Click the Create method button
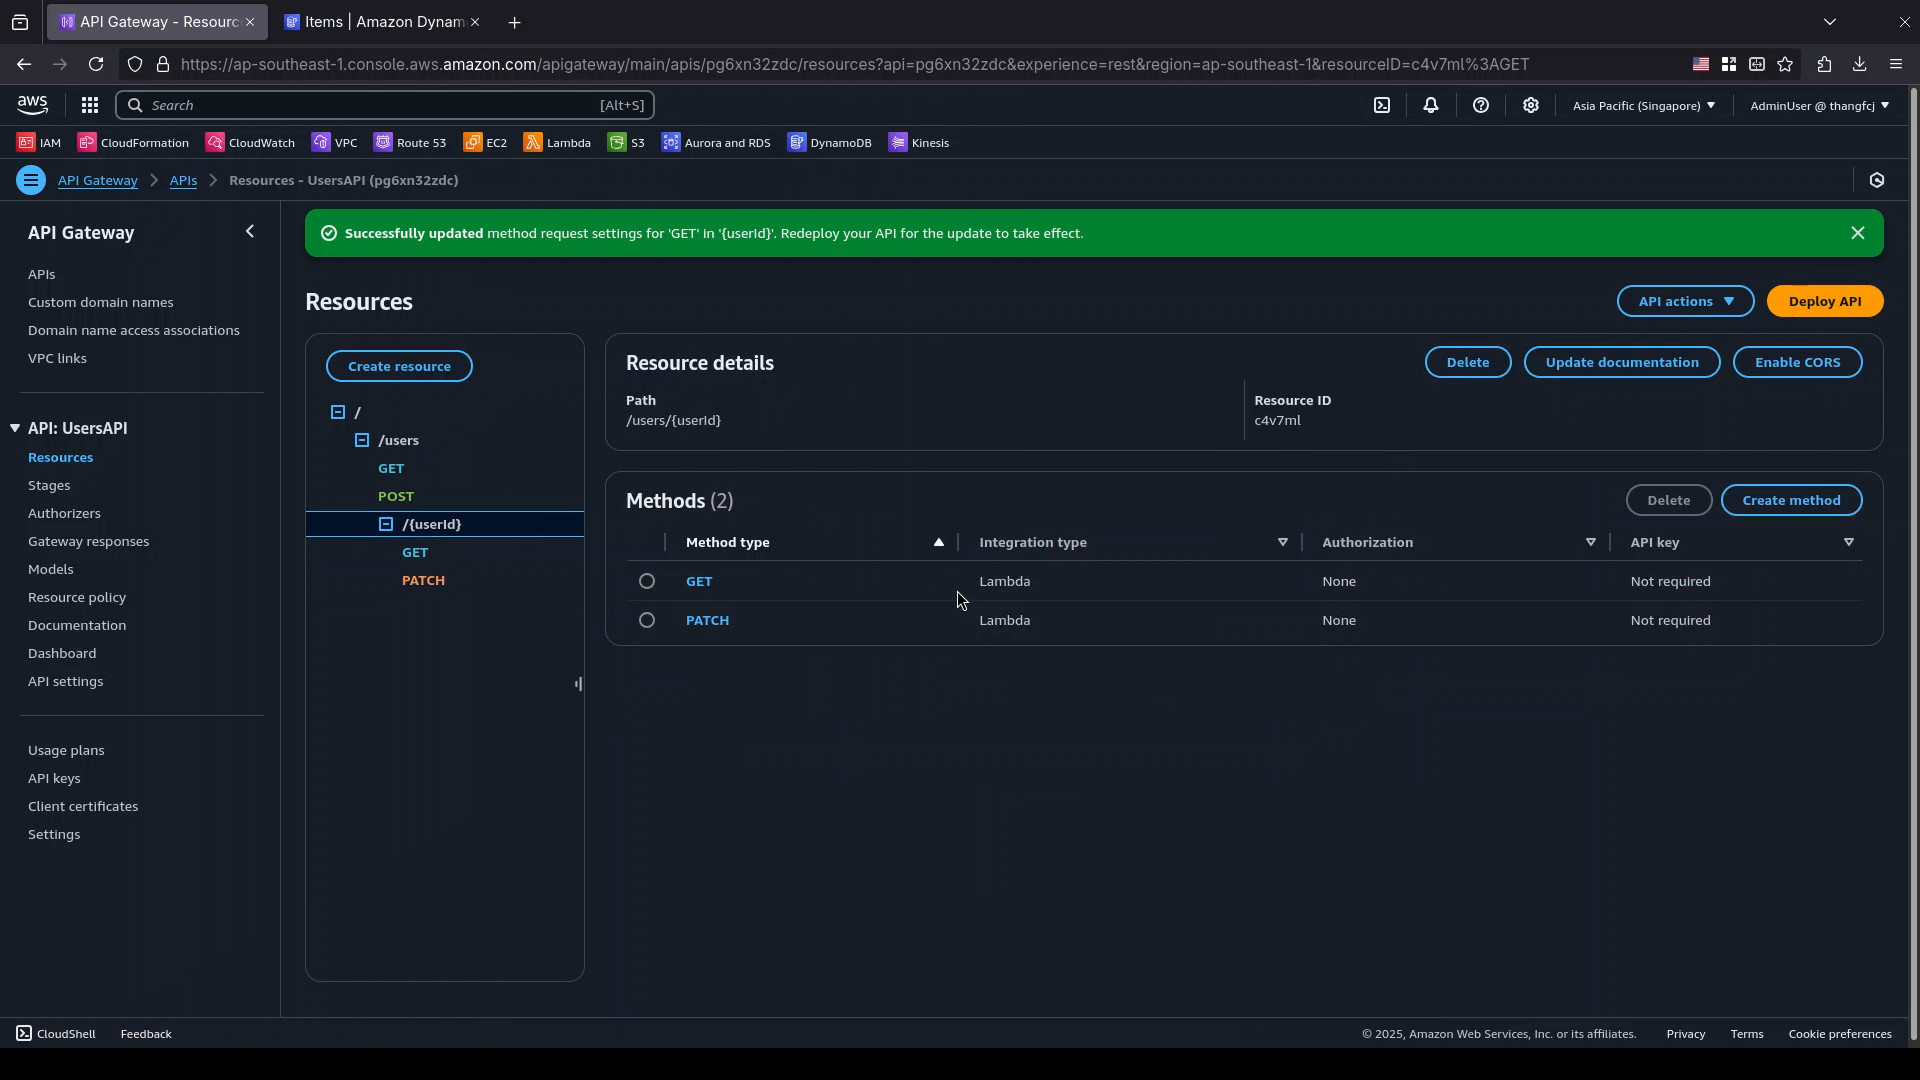 [1791, 500]
